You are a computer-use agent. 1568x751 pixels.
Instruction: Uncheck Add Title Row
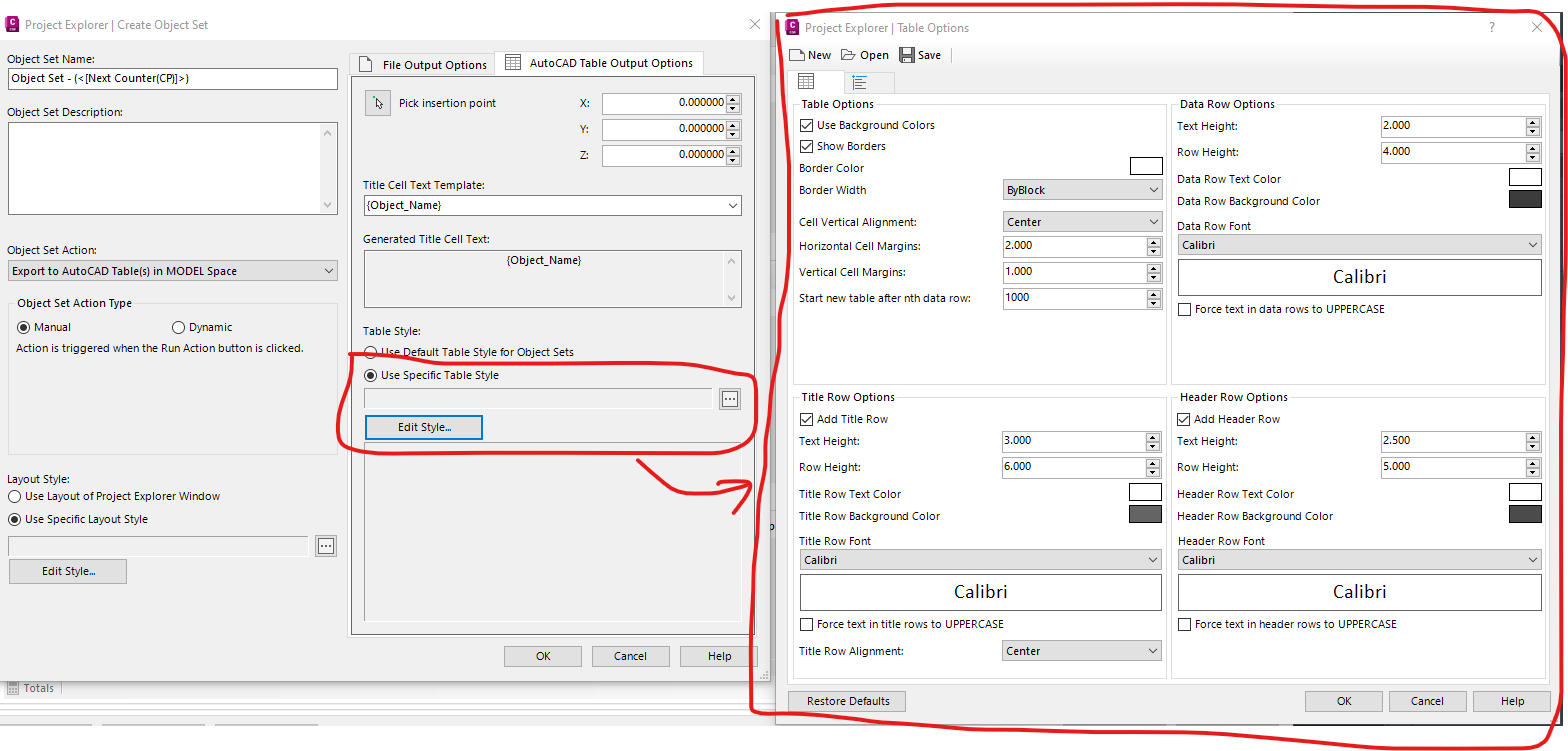[x=807, y=419]
